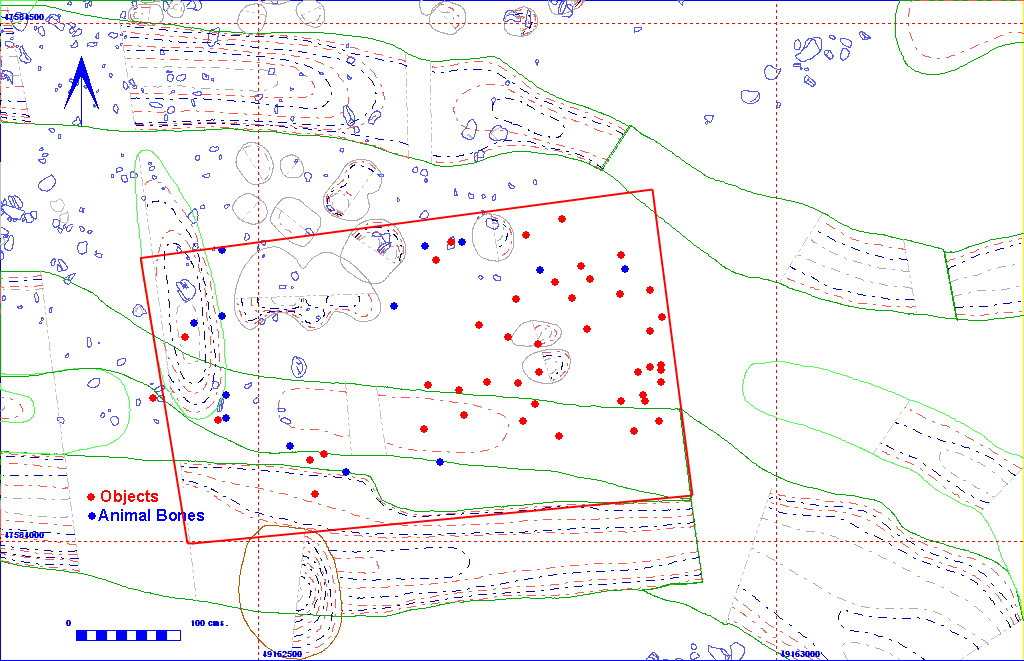This screenshot has width=1024, height=661.
Task: Click the 49163000 grid coordinate label
Action: point(799,654)
